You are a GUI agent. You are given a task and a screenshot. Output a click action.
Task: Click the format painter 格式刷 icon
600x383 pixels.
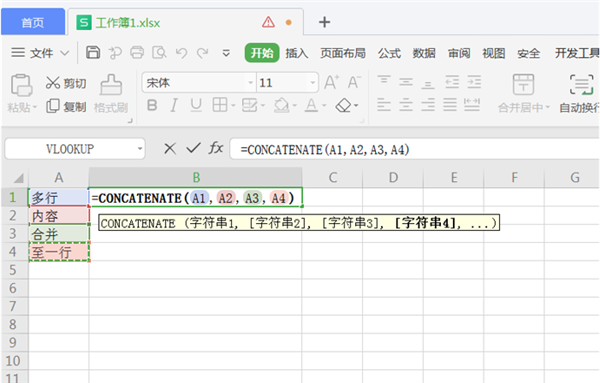click(111, 94)
